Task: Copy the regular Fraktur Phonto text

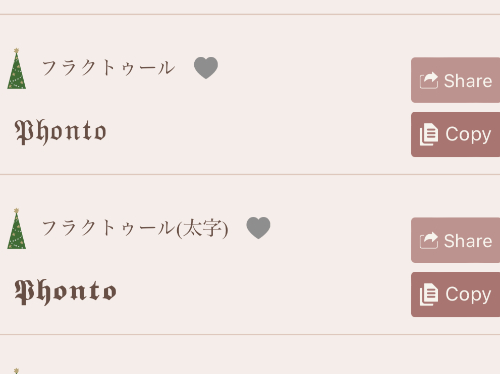Action: tap(455, 134)
